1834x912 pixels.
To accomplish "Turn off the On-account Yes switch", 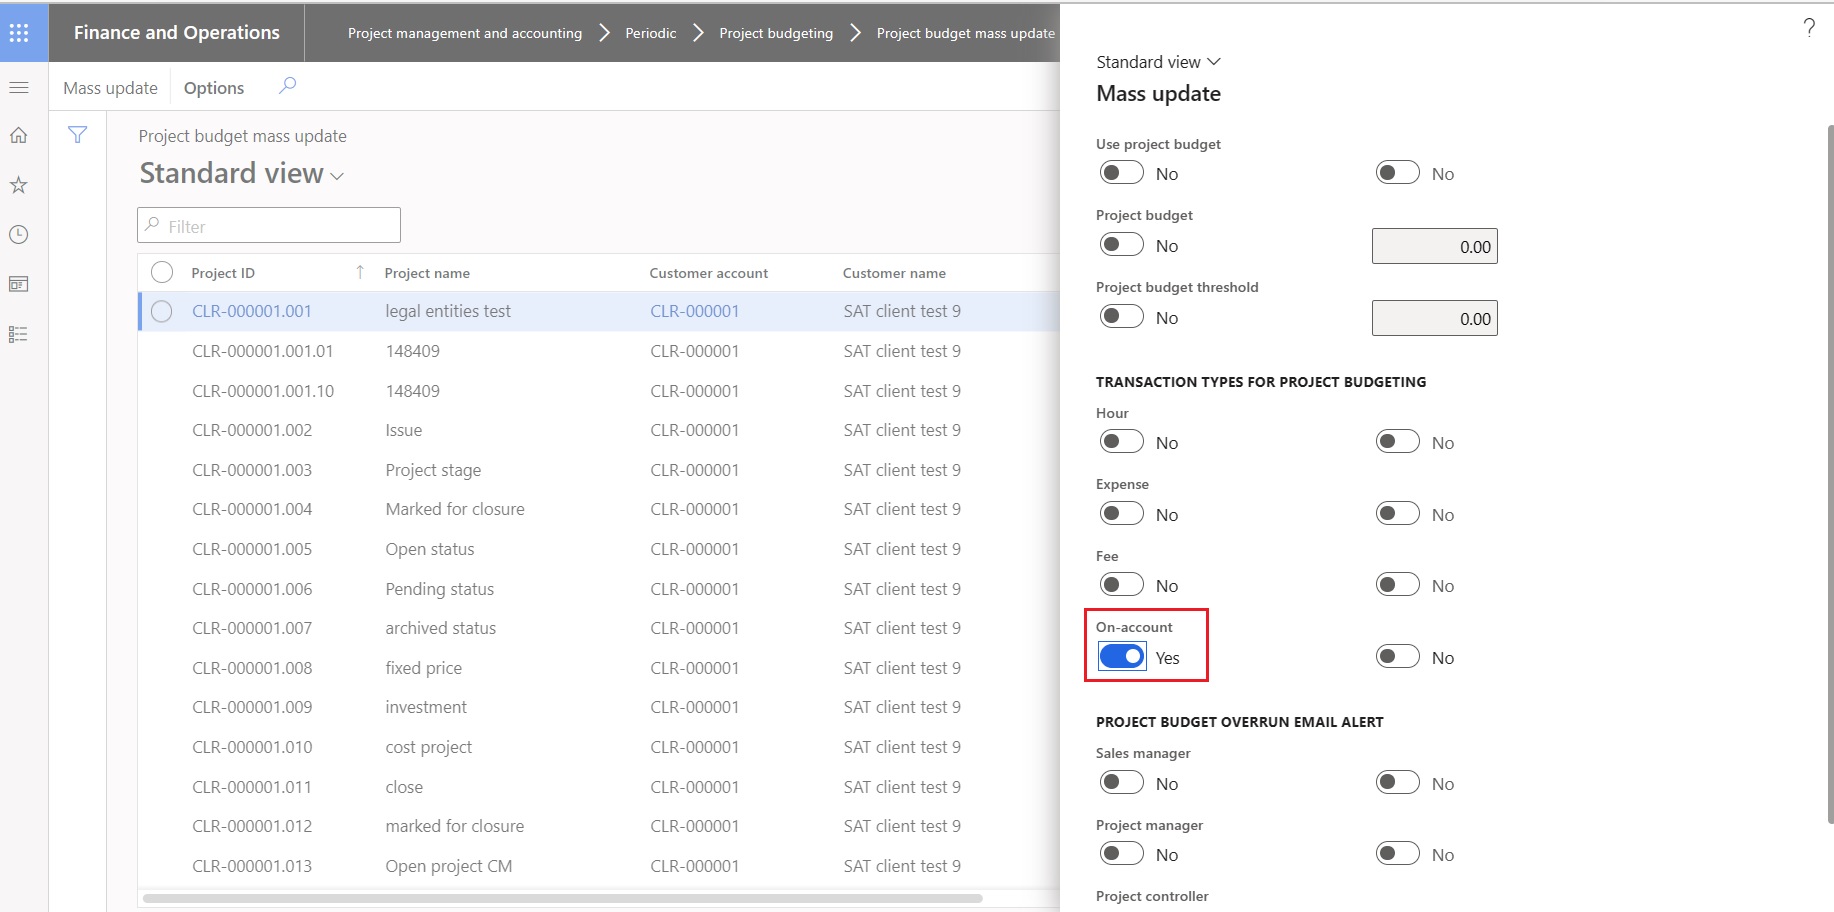I will coord(1122,657).
